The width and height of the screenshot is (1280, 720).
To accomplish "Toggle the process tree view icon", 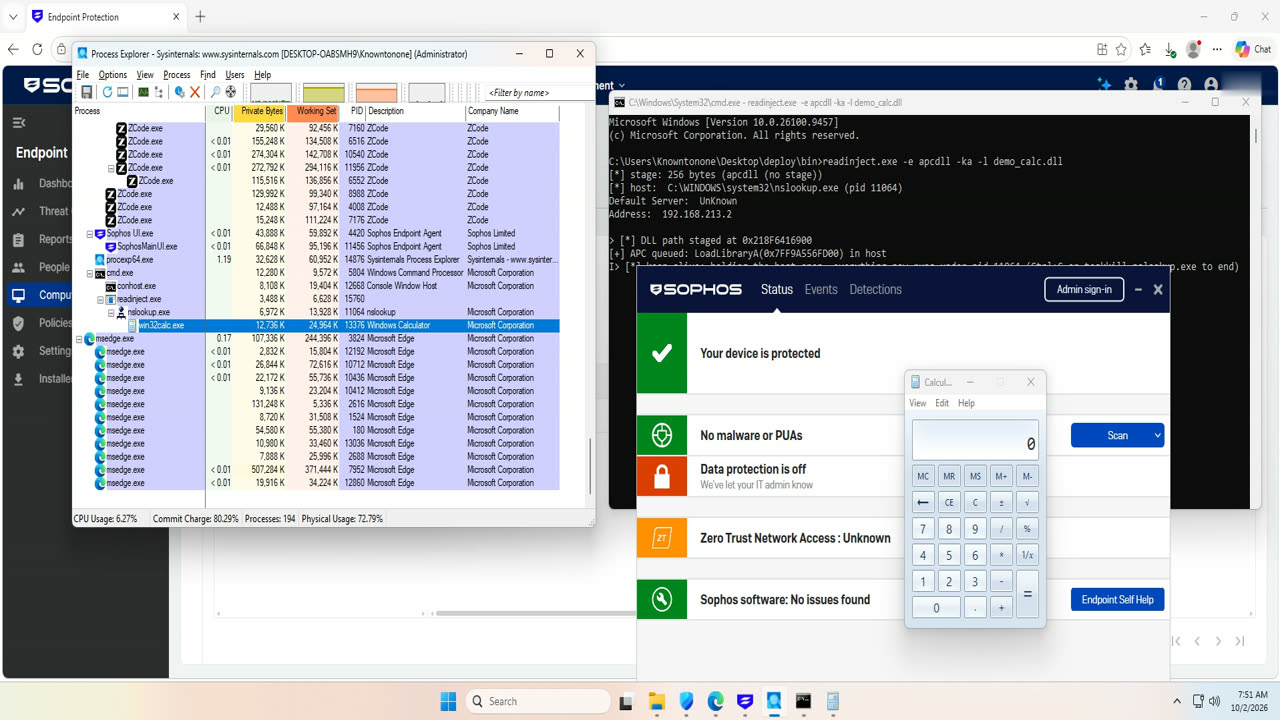I will [159, 92].
